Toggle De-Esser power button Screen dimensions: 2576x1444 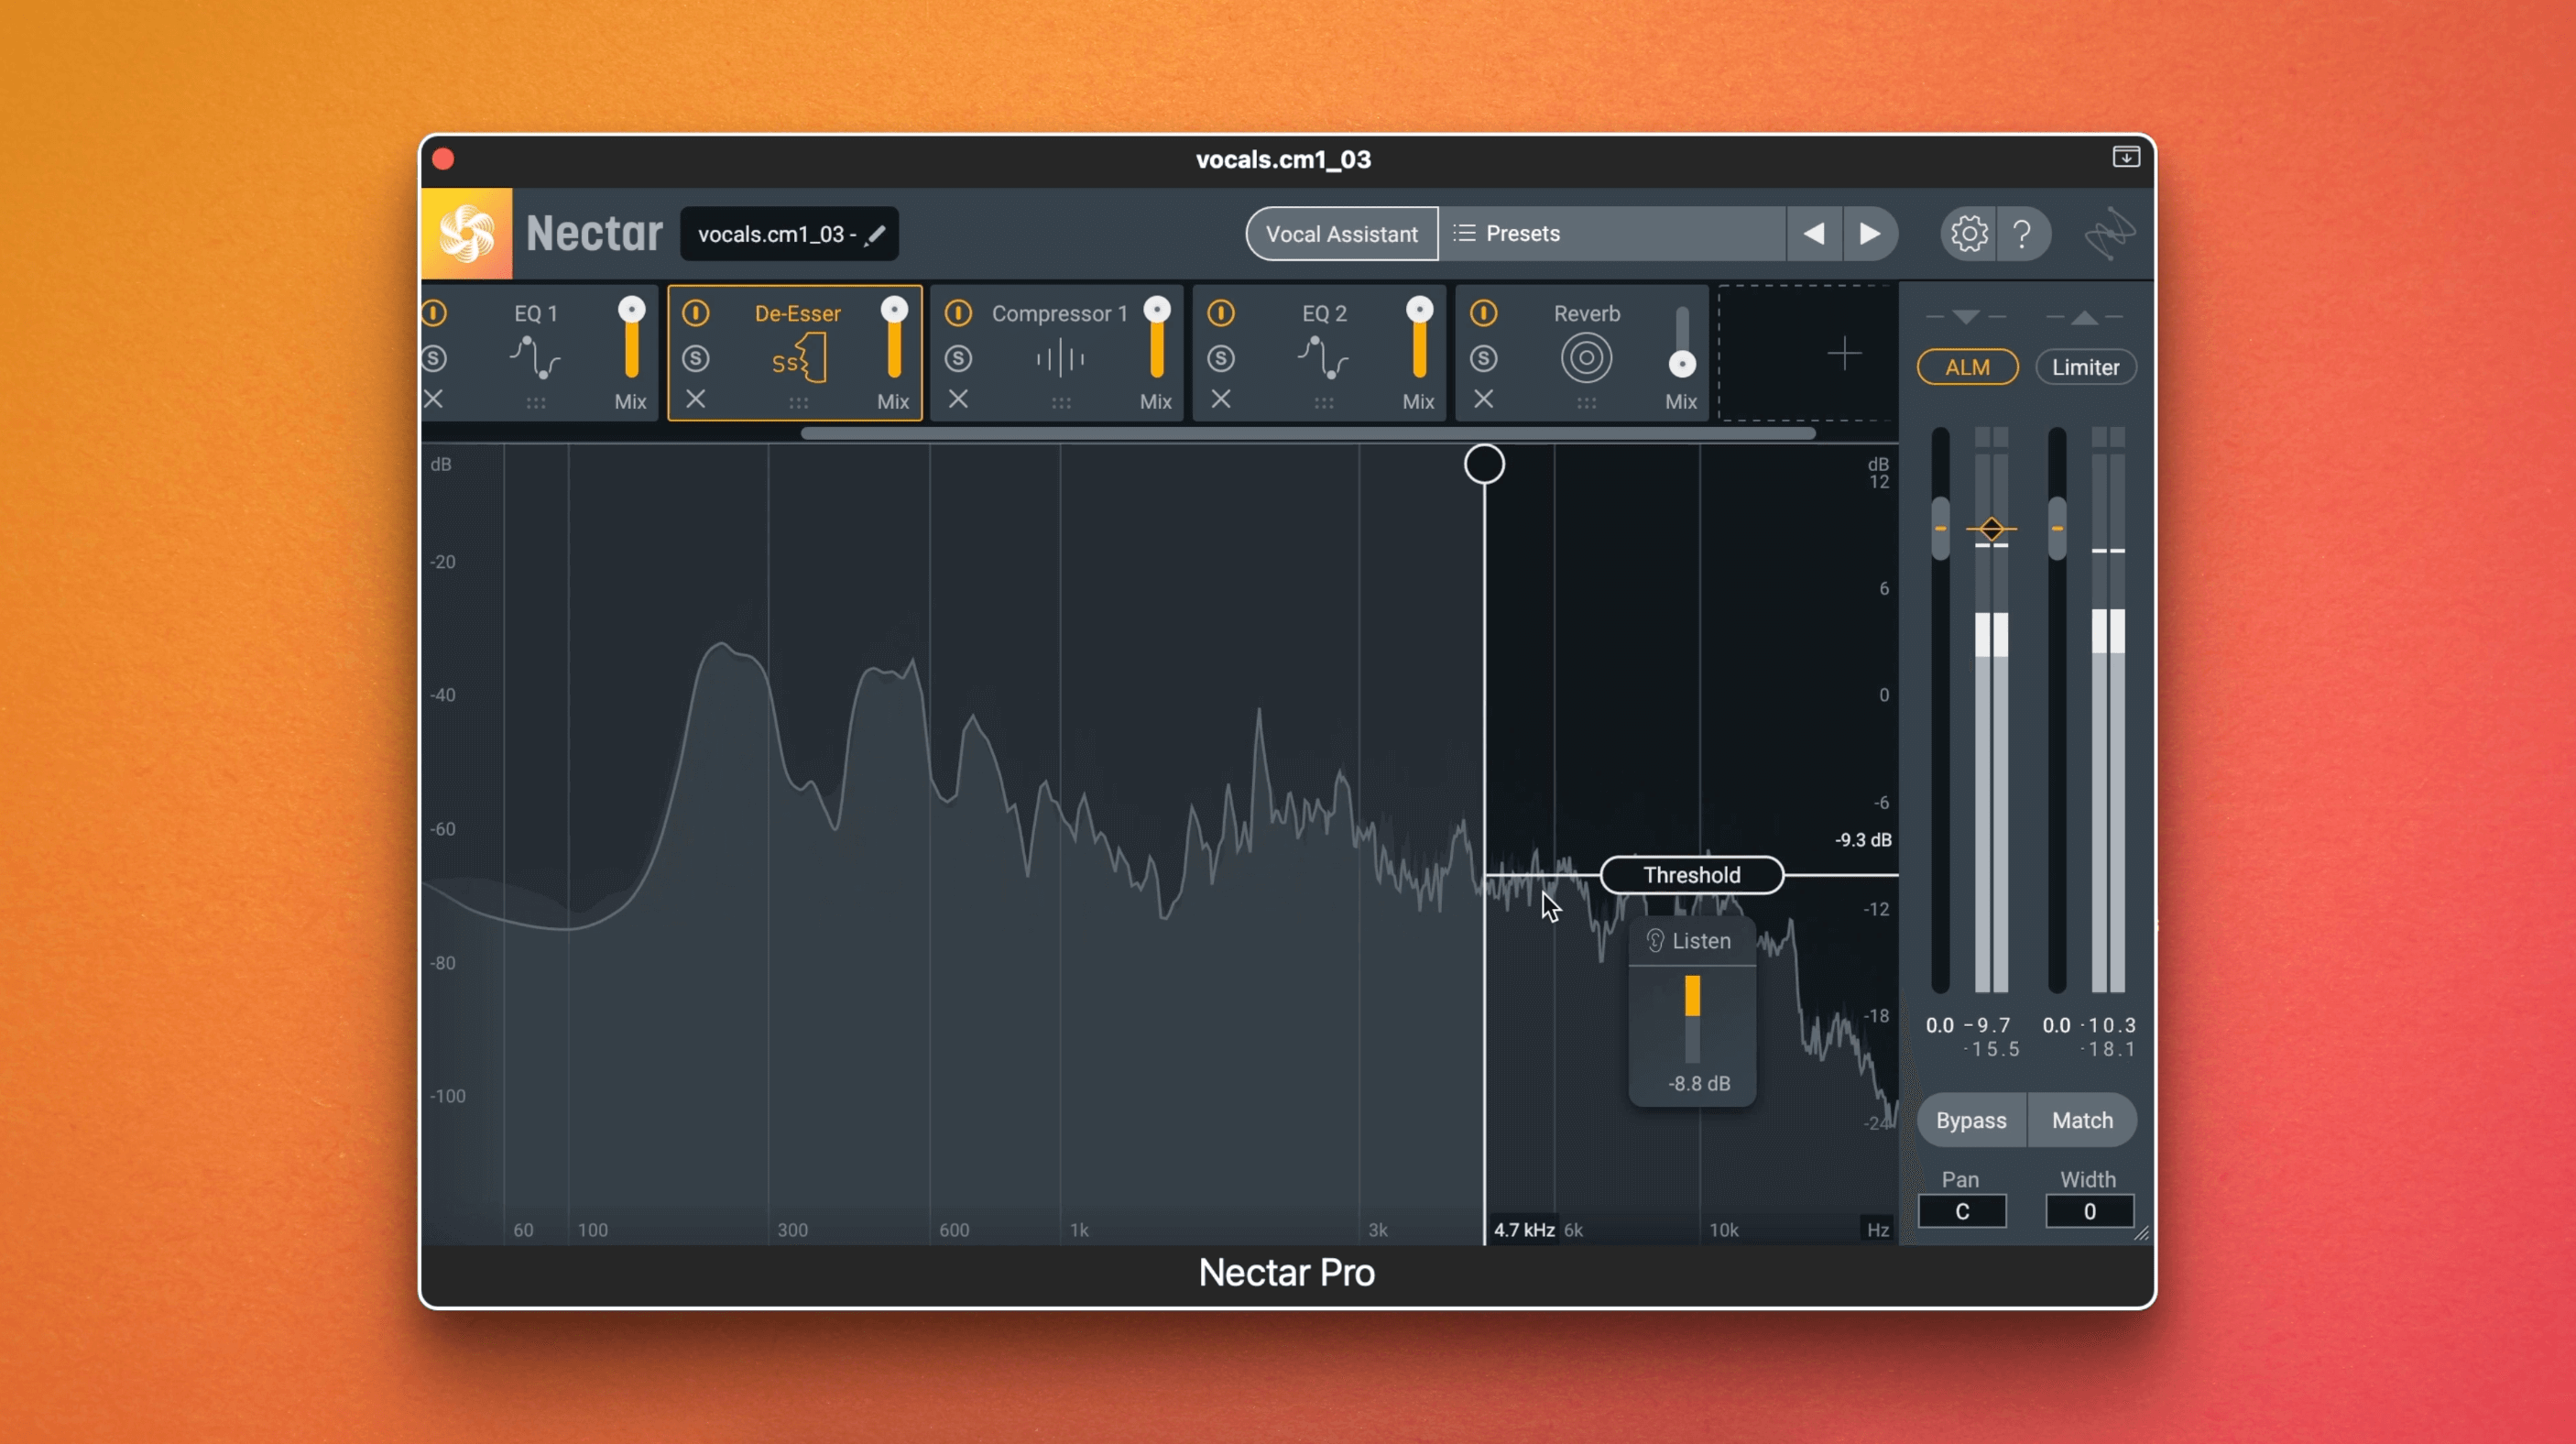(x=696, y=313)
